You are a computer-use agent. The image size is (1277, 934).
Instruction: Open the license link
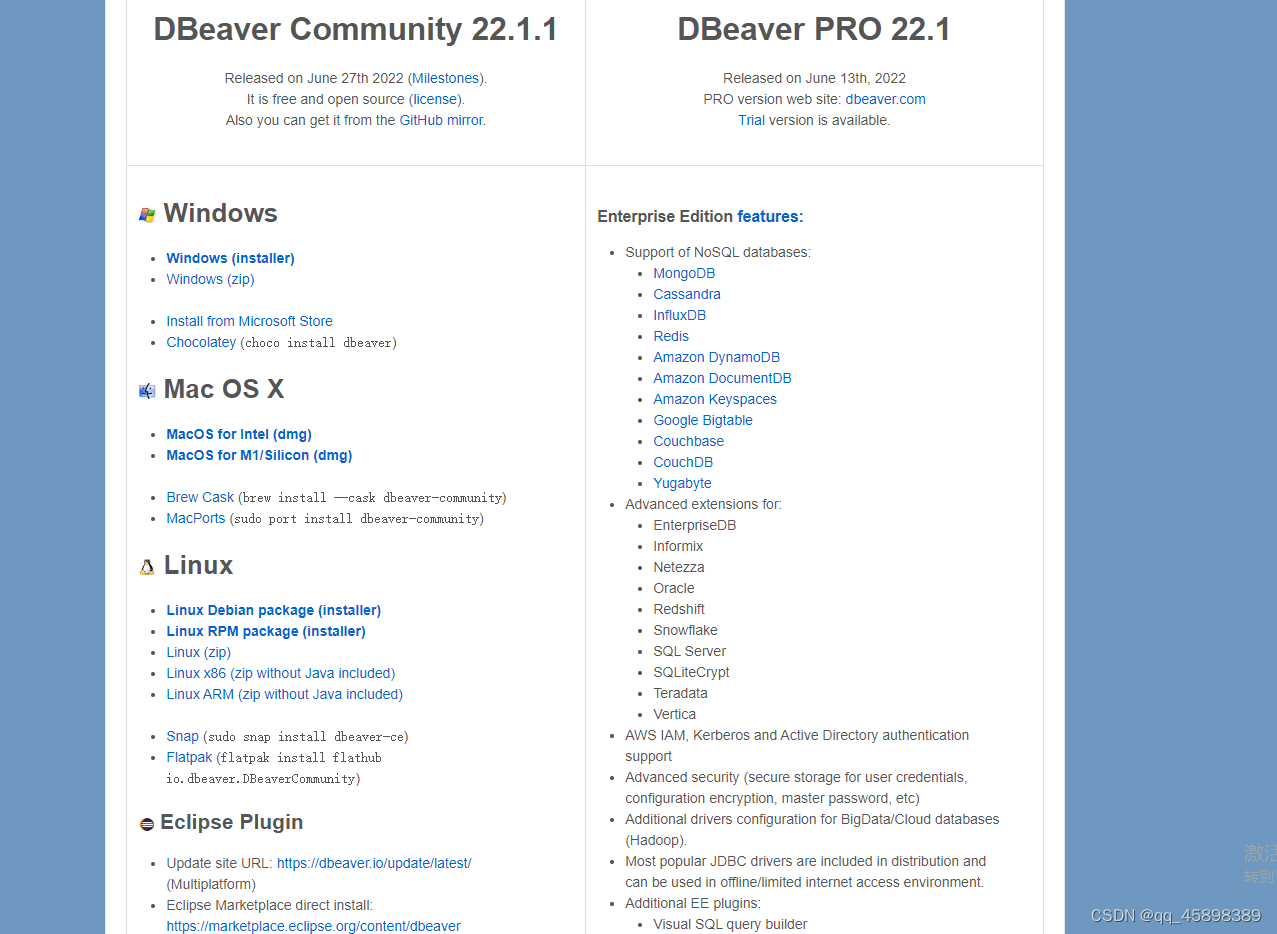pyautogui.click(x=435, y=99)
